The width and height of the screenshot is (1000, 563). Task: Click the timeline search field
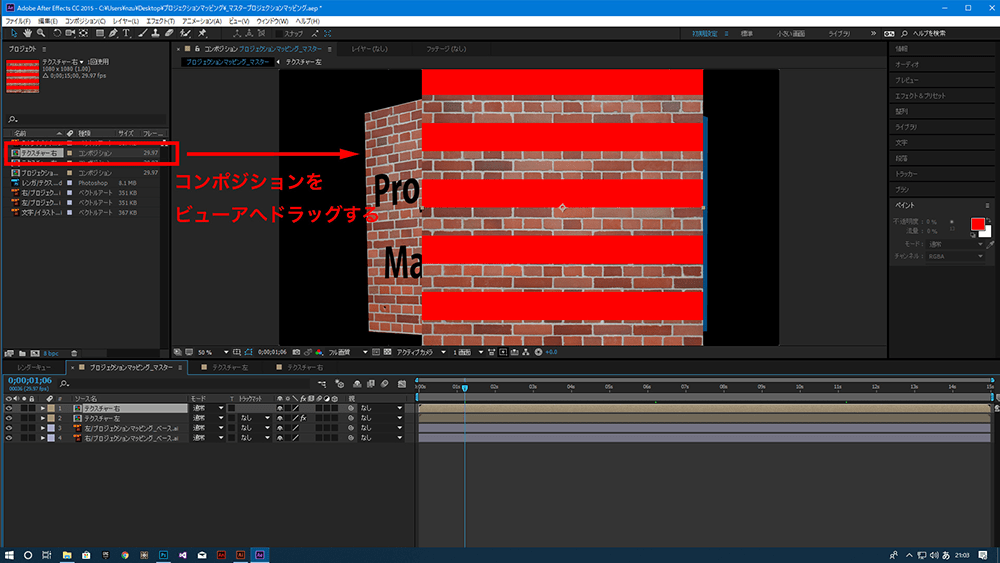(120, 384)
